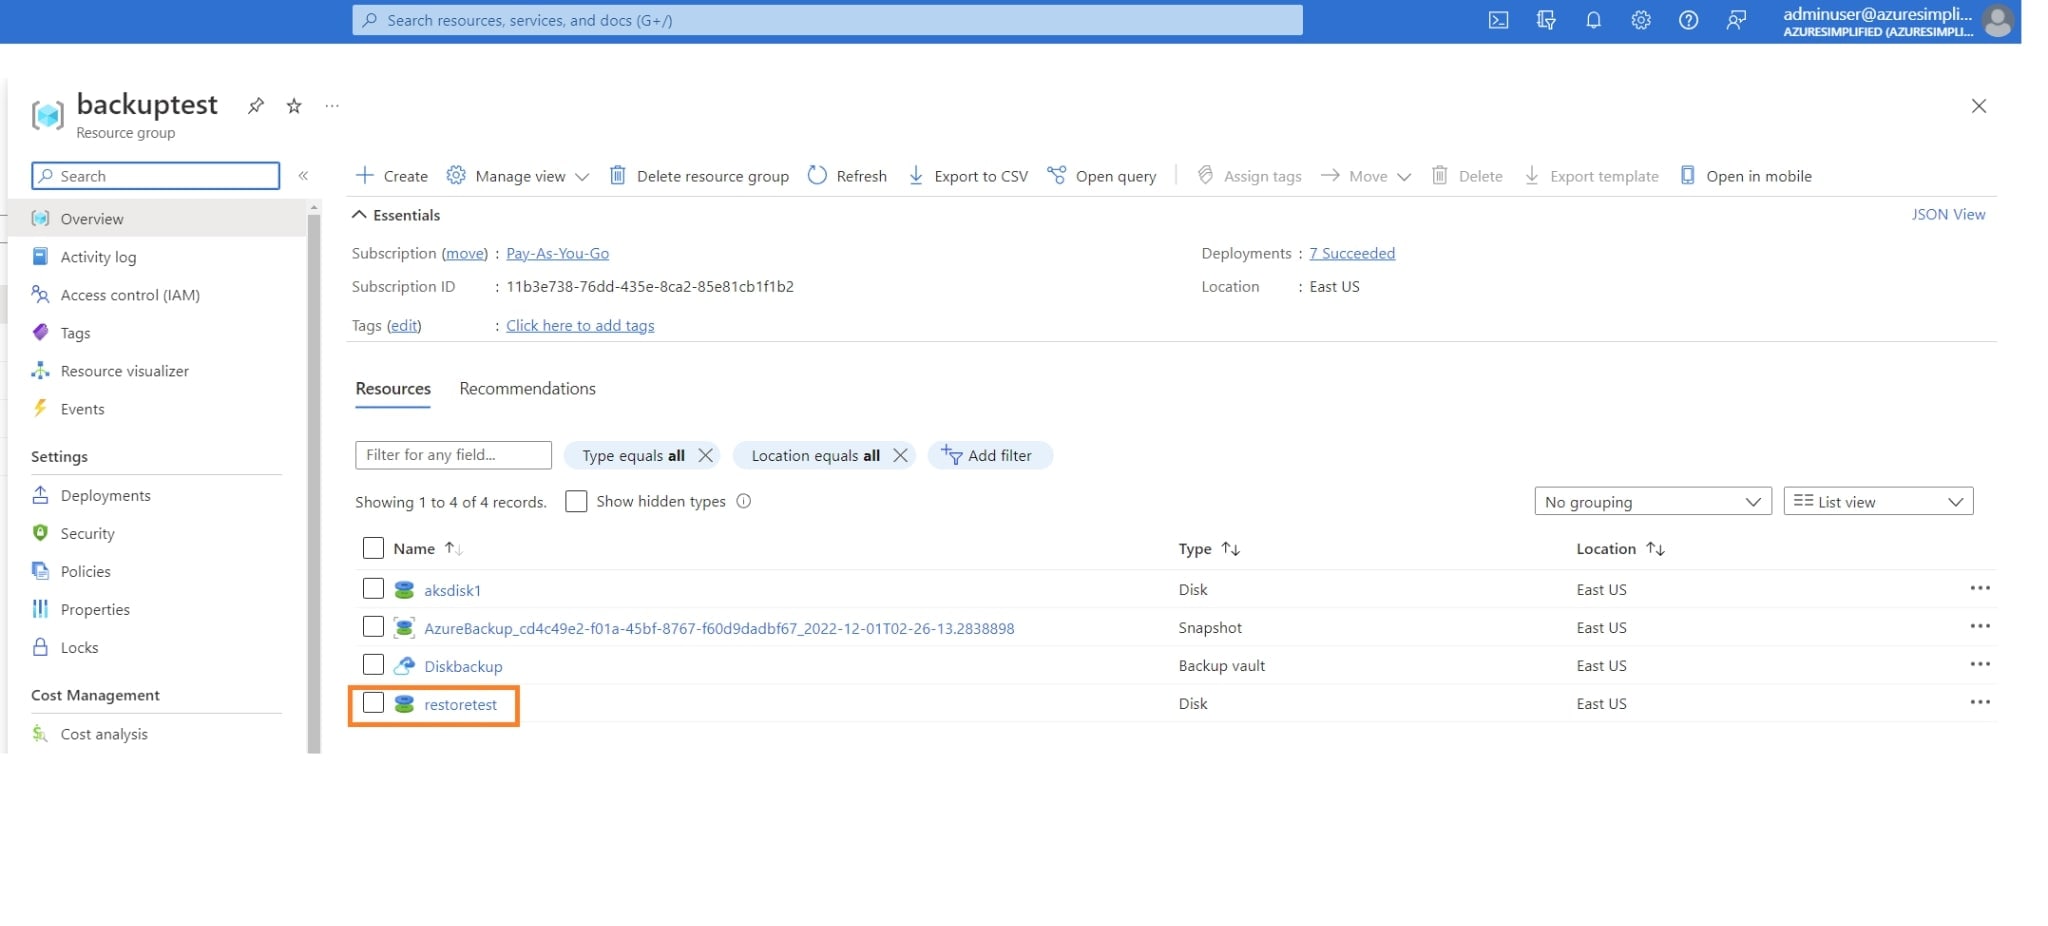Image resolution: width=2048 pixels, height=926 pixels.
Task: Click the help question mark icon
Action: (1688, 20)
